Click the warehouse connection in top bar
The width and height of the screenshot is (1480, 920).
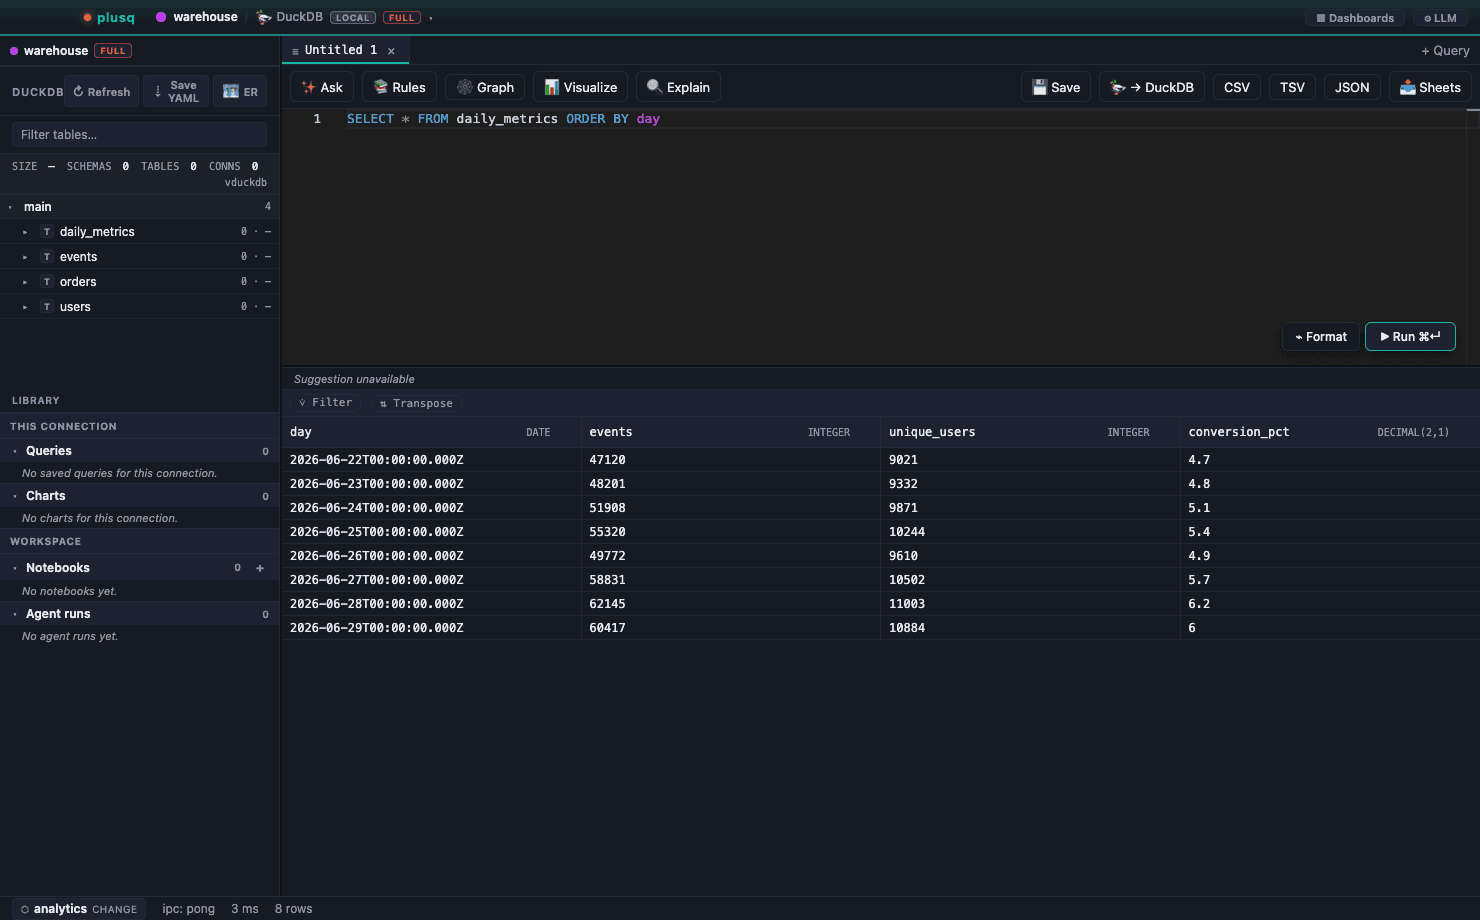[197, 17]
